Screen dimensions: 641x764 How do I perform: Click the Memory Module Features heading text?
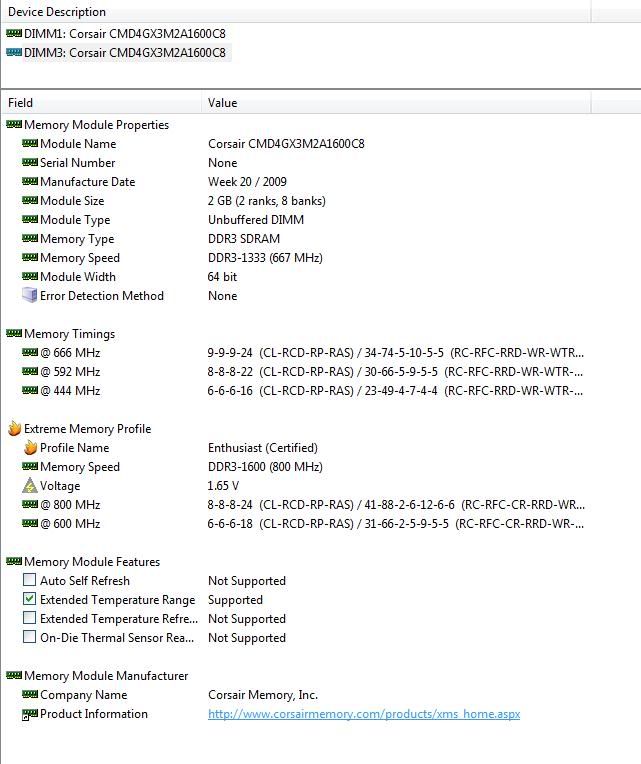point(92,562)
